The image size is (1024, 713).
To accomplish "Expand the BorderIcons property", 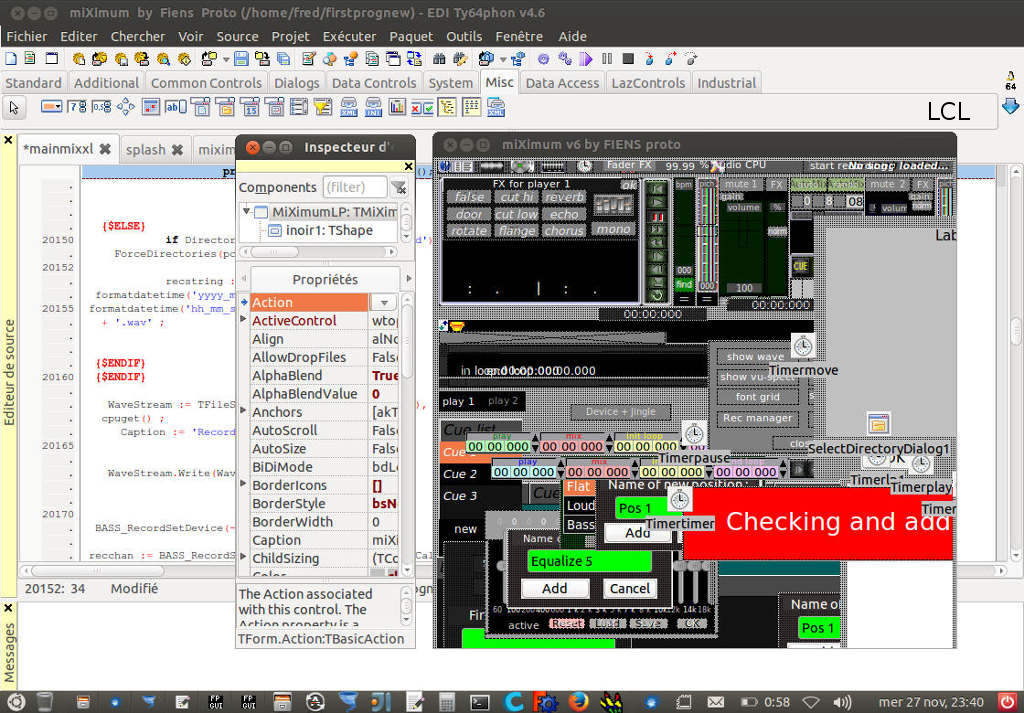I will pos(244,484).
